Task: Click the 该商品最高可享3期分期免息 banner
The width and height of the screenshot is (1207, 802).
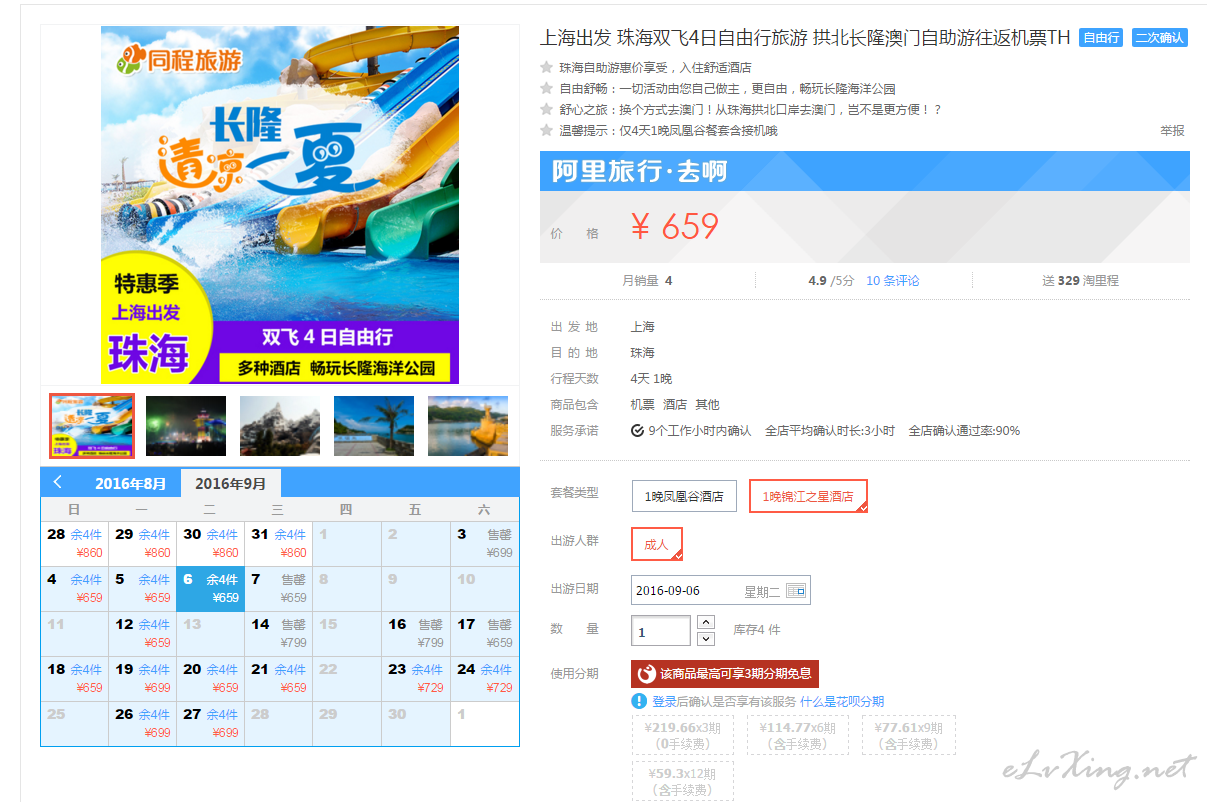Action: click(x=725, y=674)
